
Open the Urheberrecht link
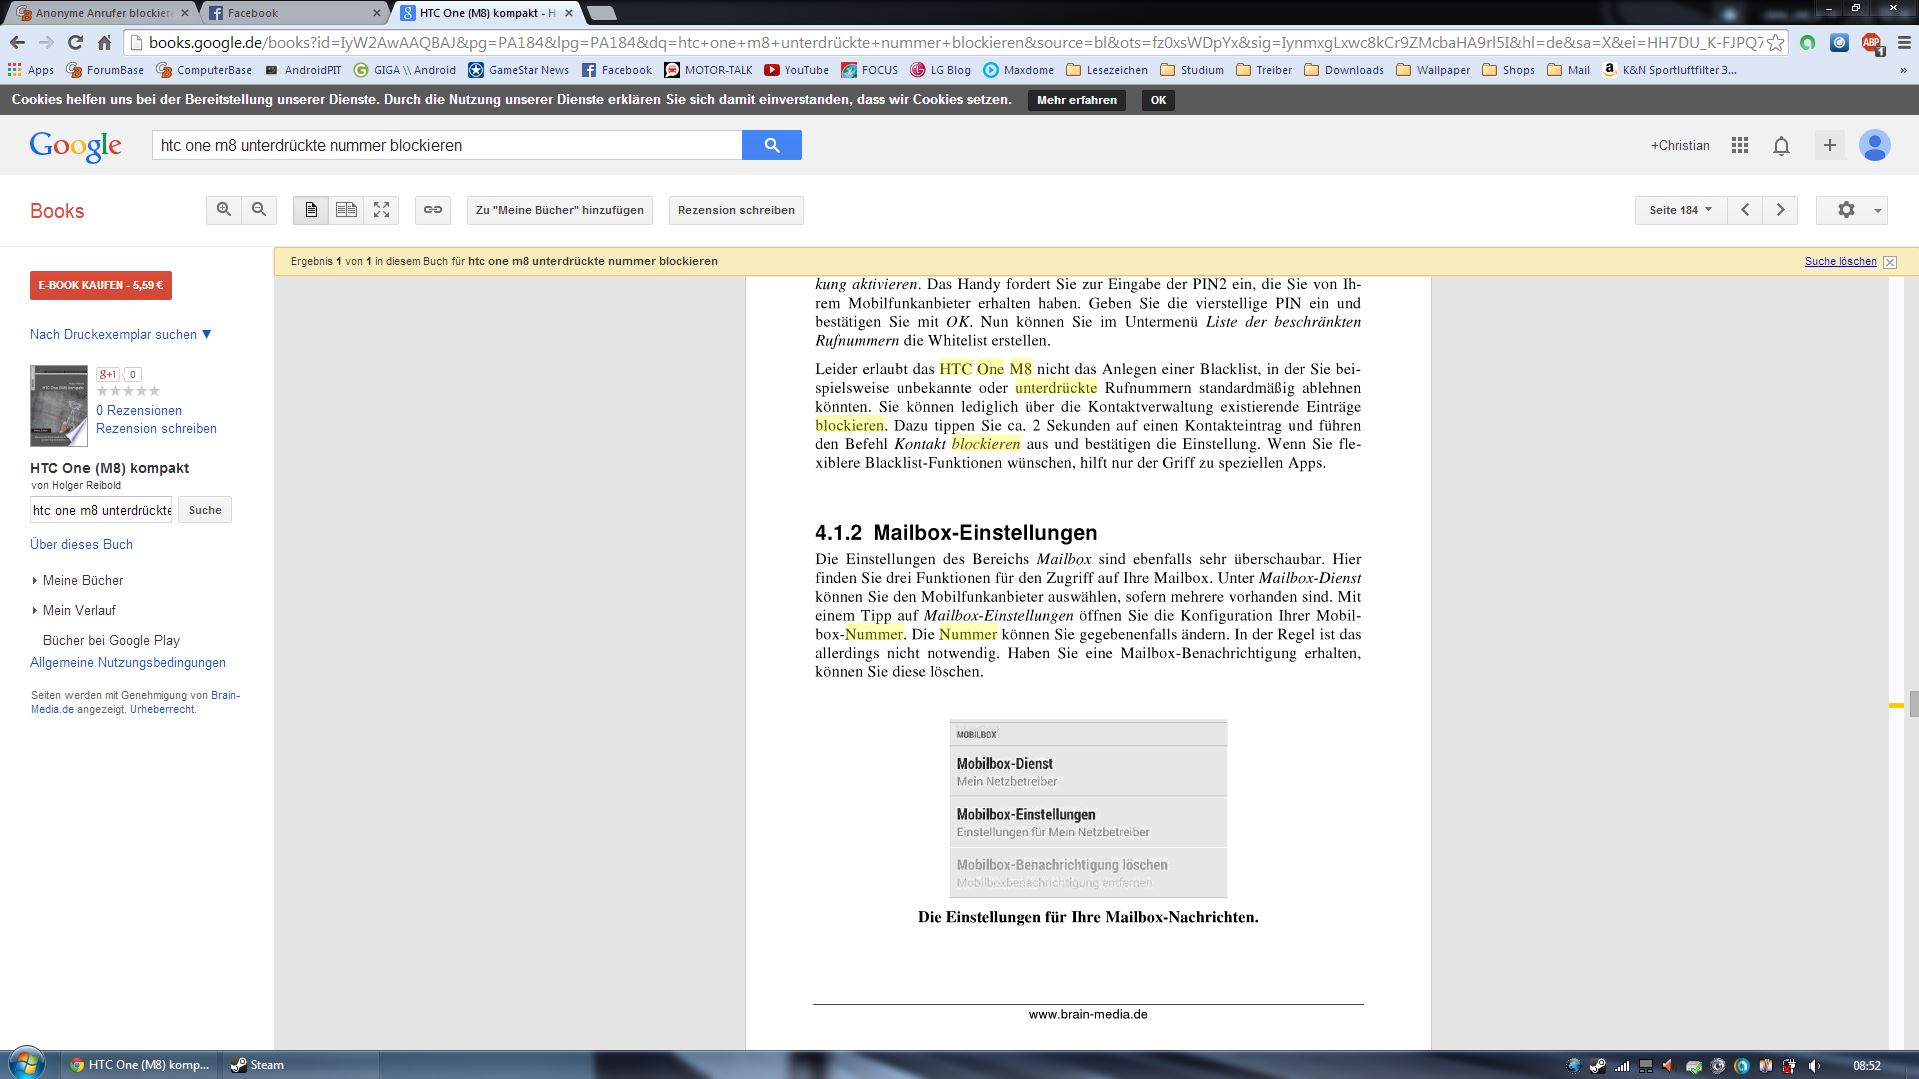click(x=162, y=709)
